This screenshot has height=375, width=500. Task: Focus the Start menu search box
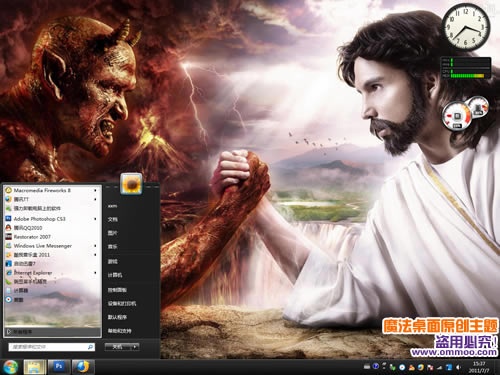[52, 347]
